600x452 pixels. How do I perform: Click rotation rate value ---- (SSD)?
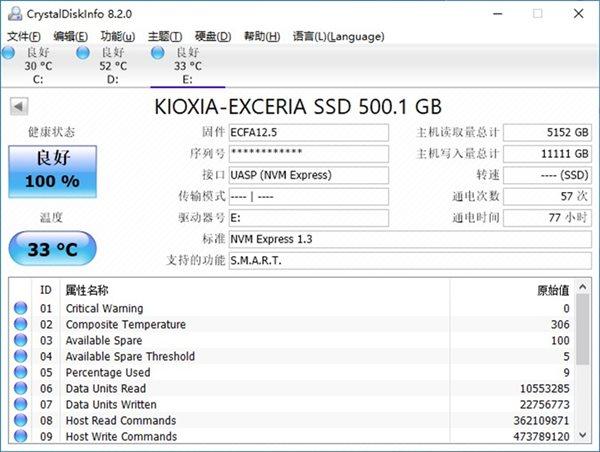tap(547, 175)
